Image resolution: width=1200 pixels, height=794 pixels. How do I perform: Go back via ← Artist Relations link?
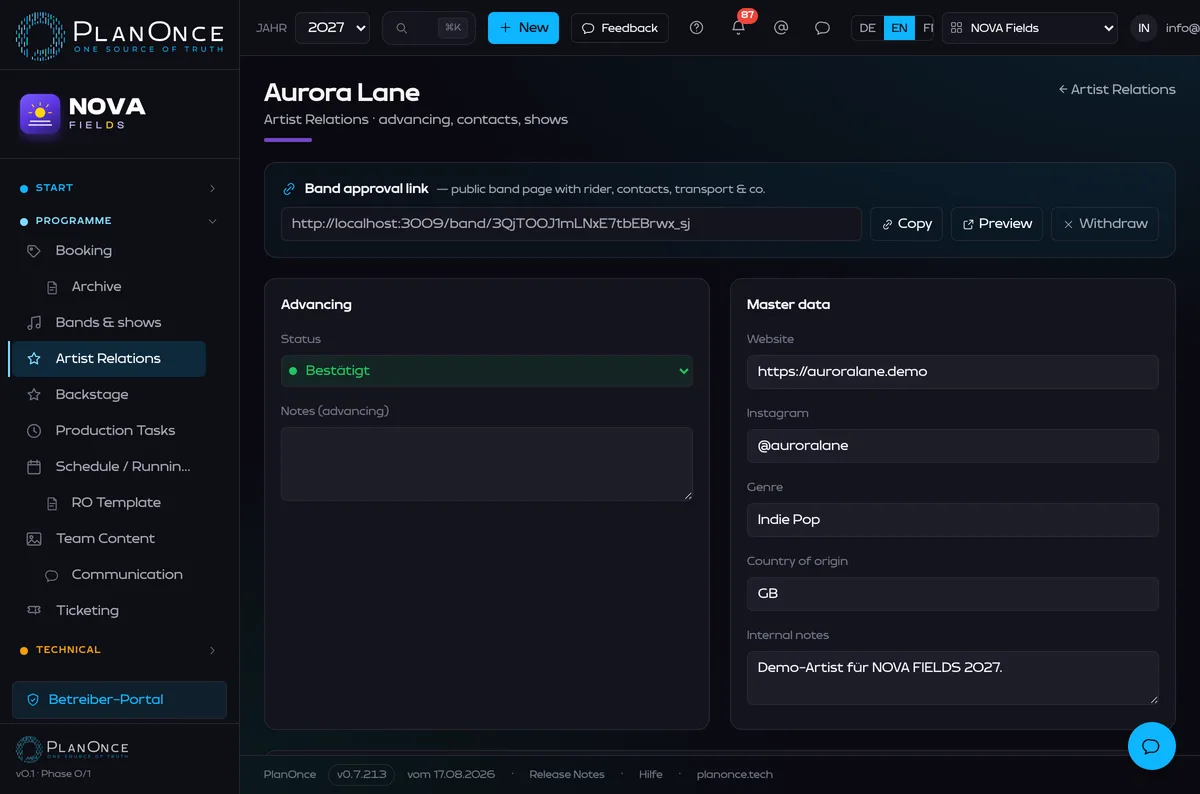(x=1117, y=90)
